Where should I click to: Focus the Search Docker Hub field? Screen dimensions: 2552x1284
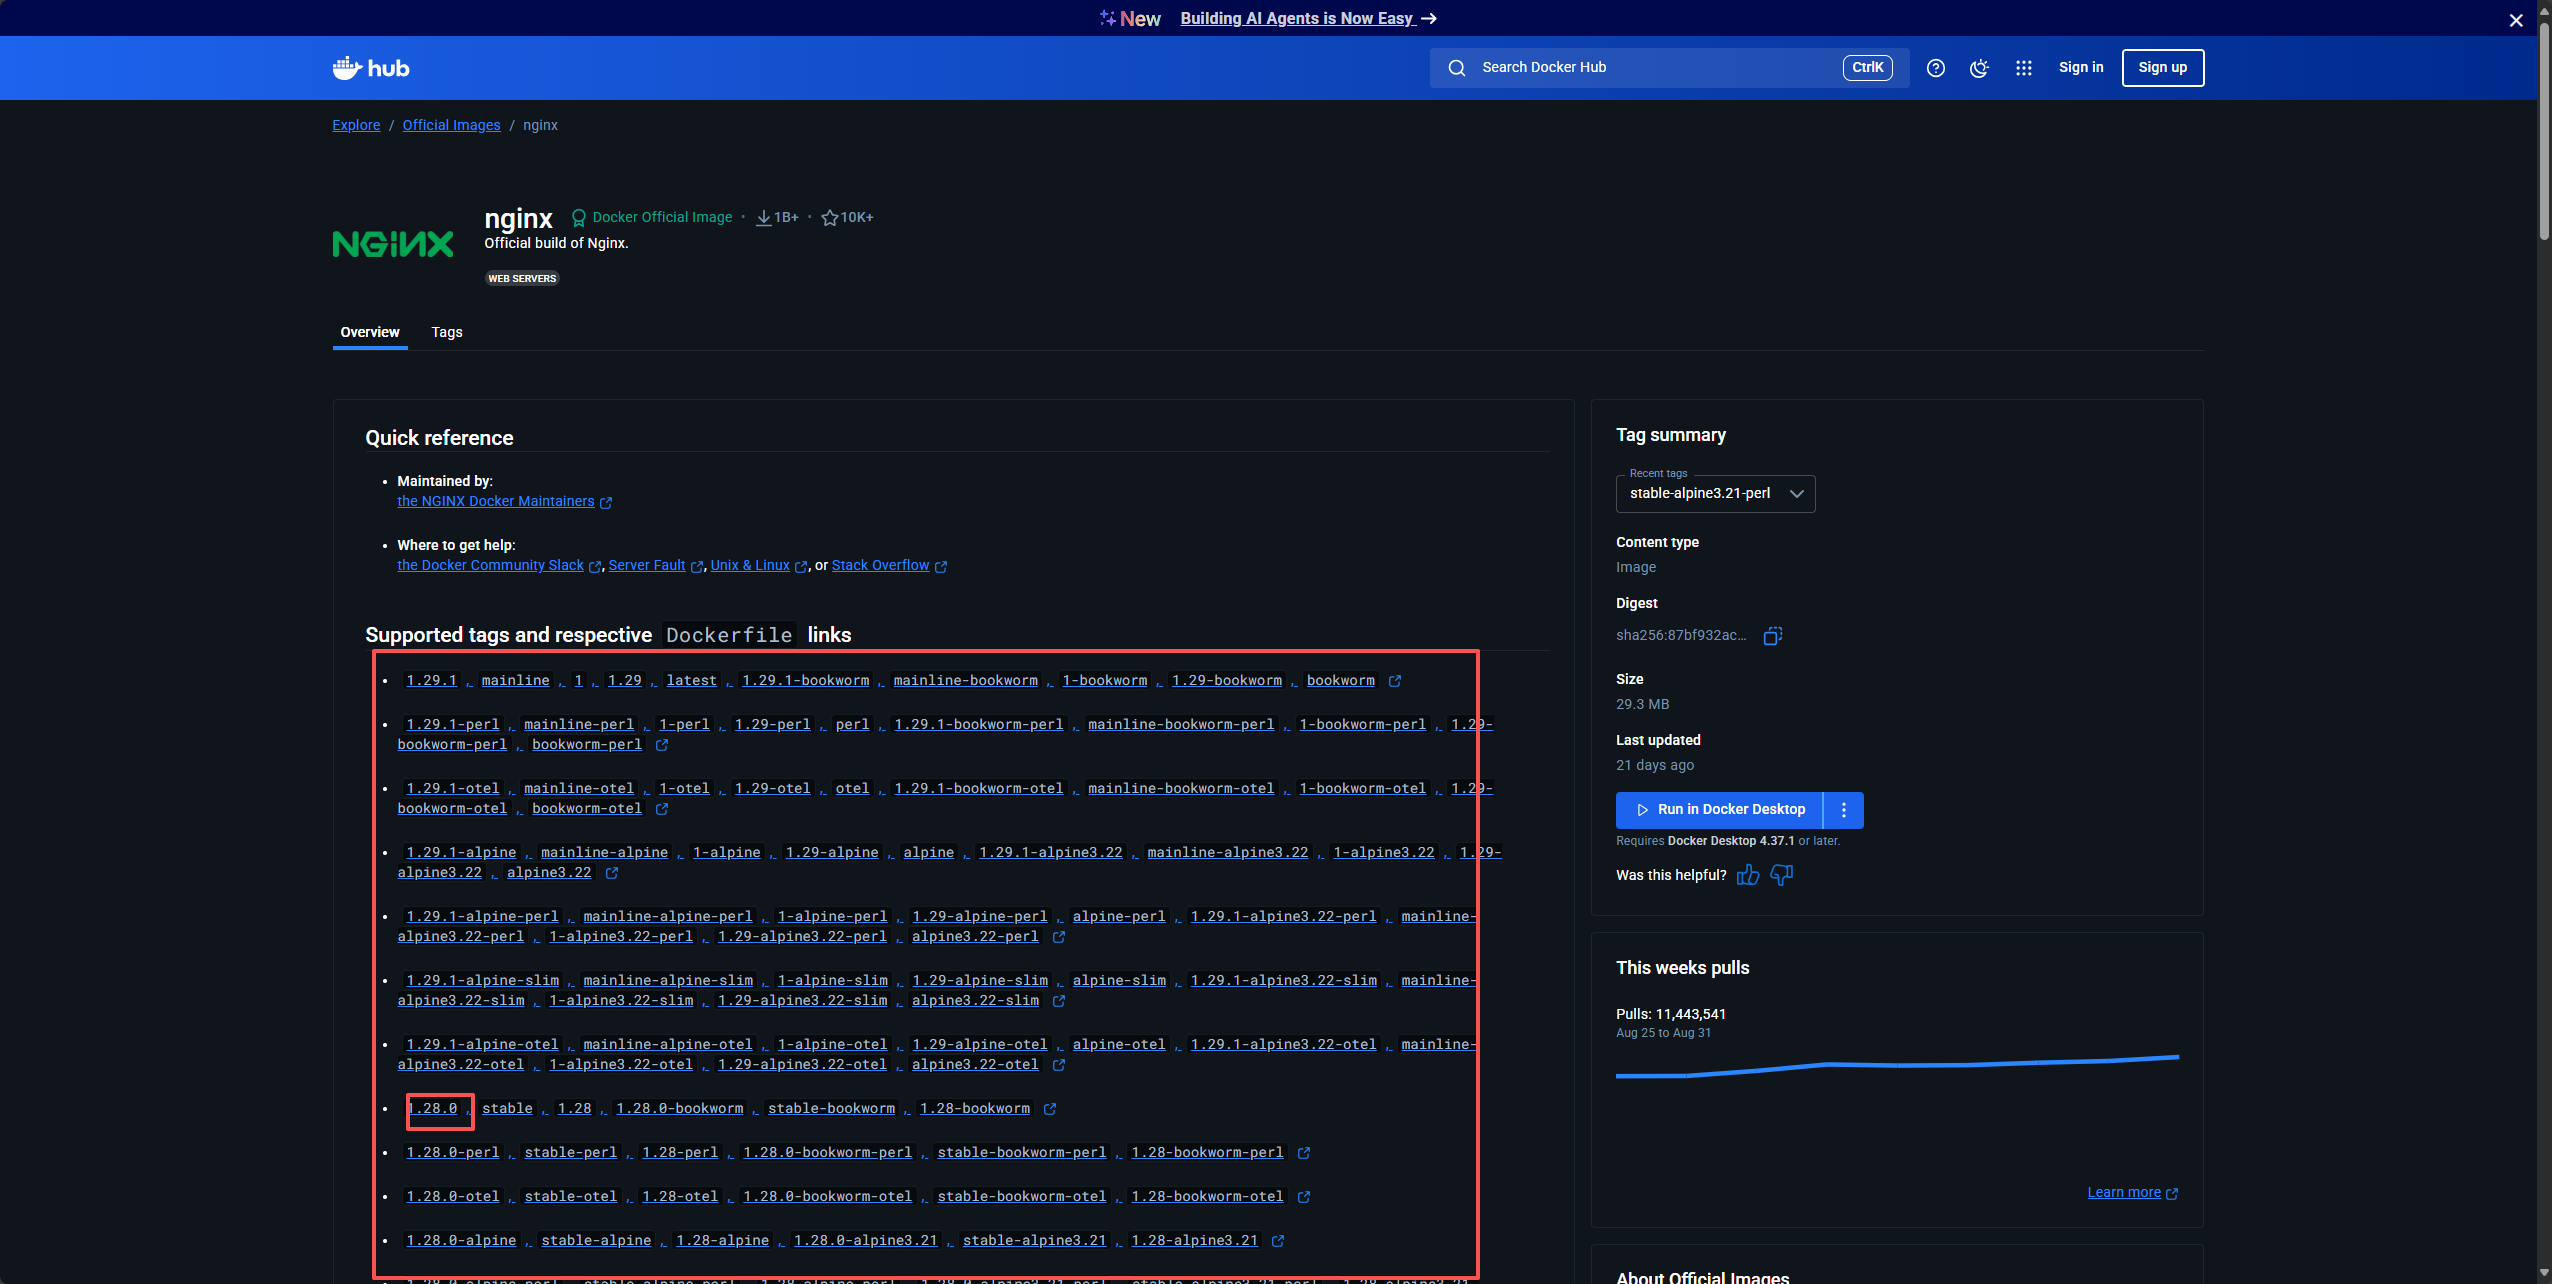click(1669, 68)
